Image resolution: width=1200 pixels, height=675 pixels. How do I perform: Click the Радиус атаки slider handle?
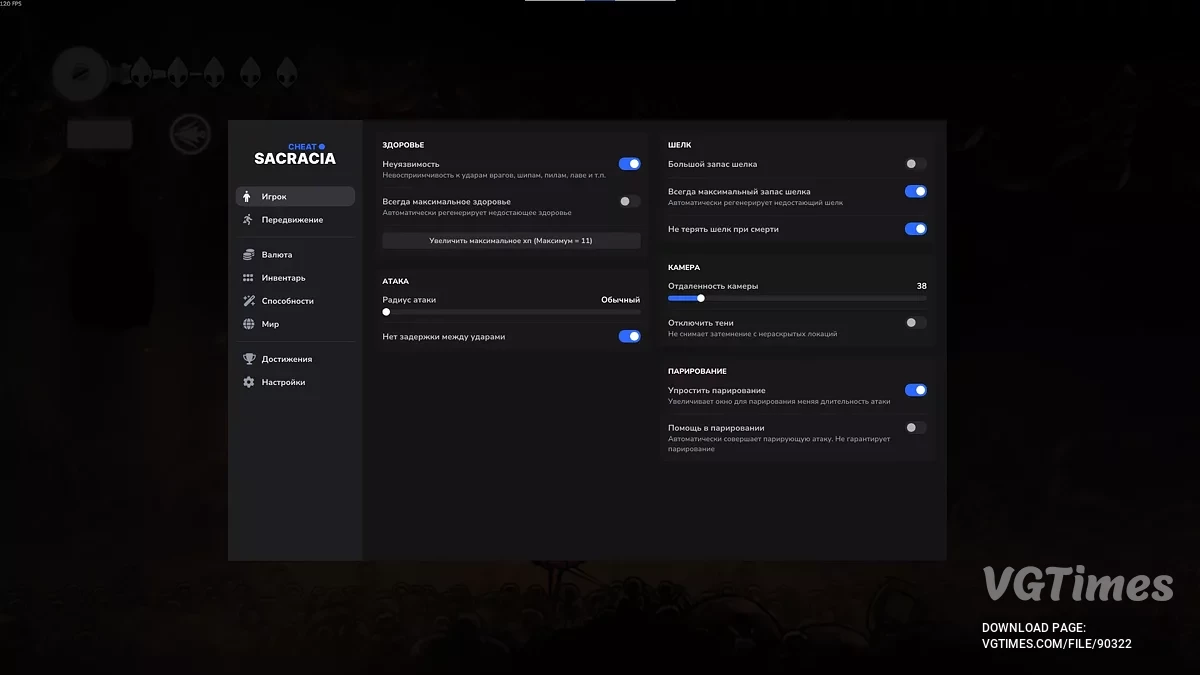(386, 312)
